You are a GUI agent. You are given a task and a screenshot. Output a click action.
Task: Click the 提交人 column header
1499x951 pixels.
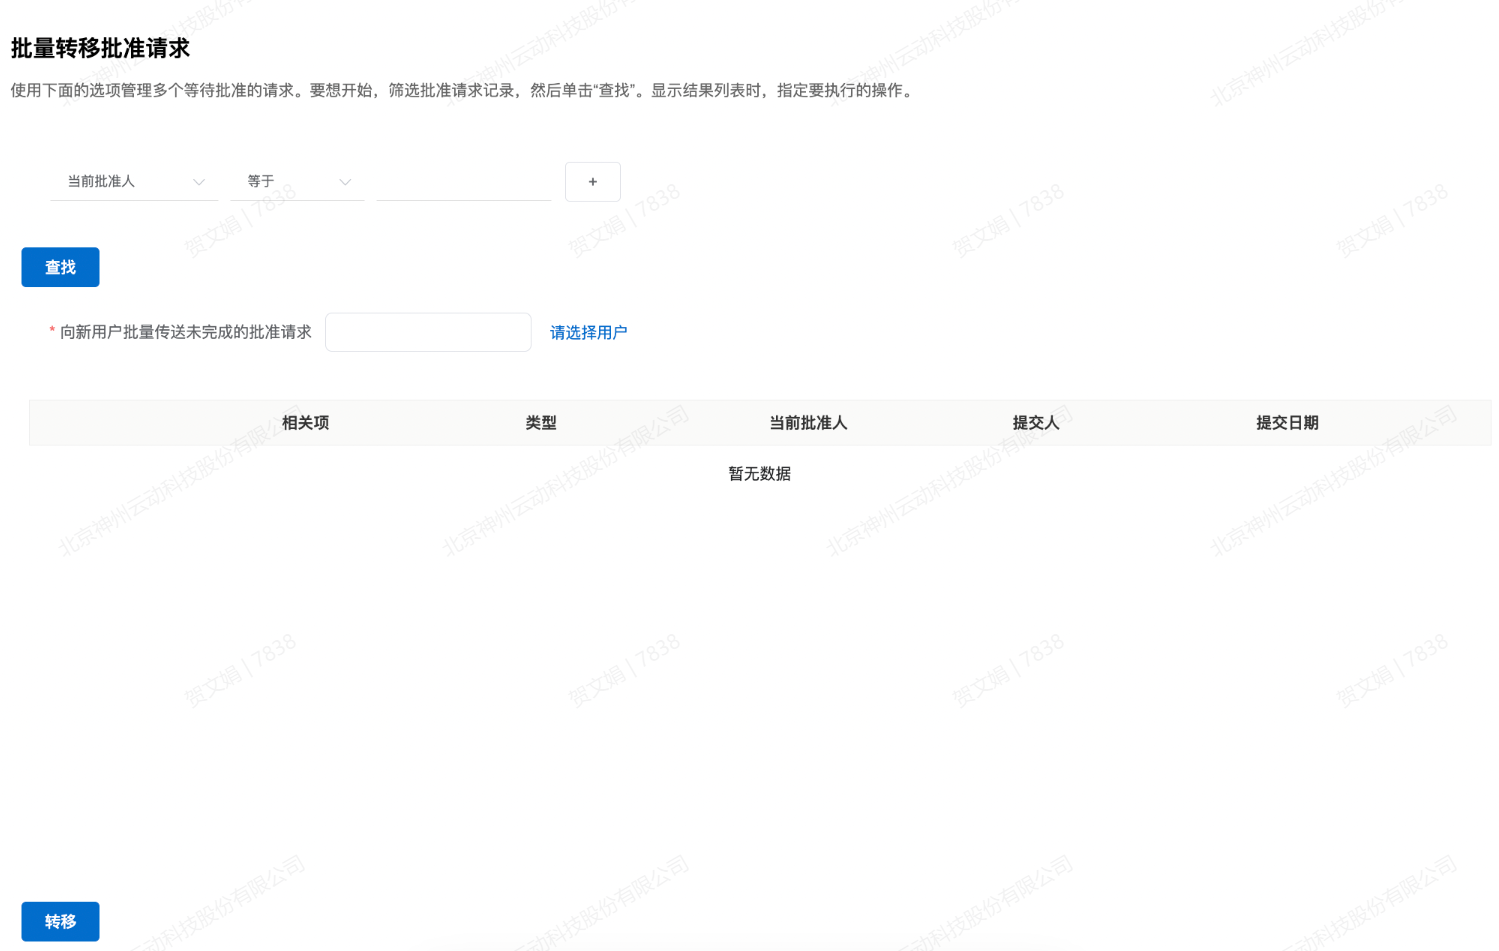[1035, 423]
